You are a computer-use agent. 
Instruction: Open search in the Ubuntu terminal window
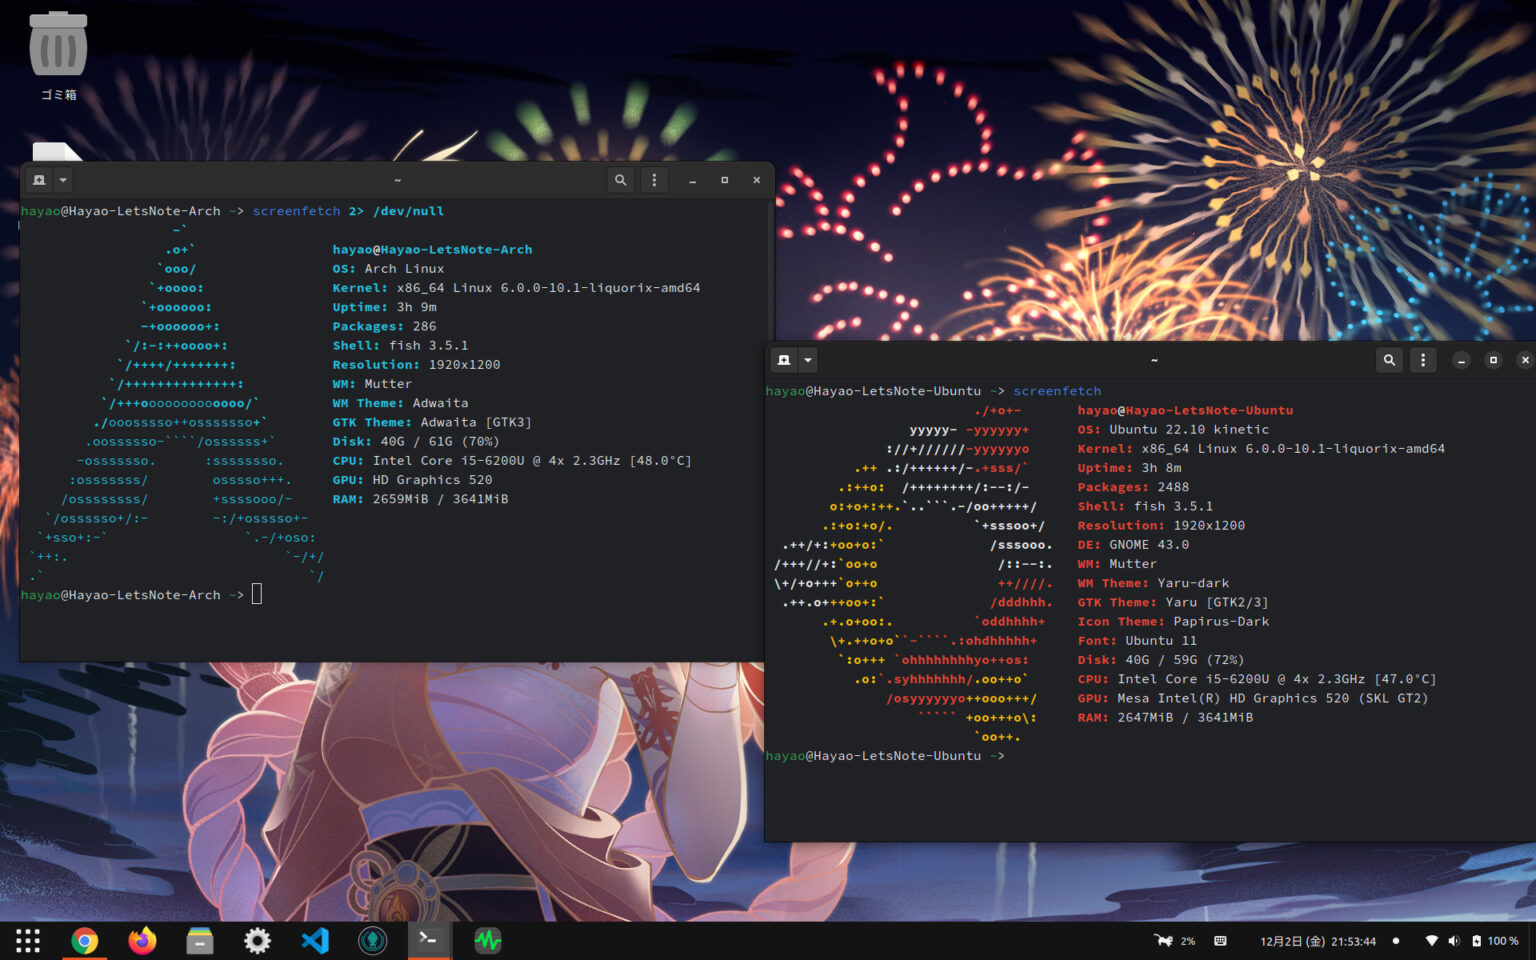1389,360
